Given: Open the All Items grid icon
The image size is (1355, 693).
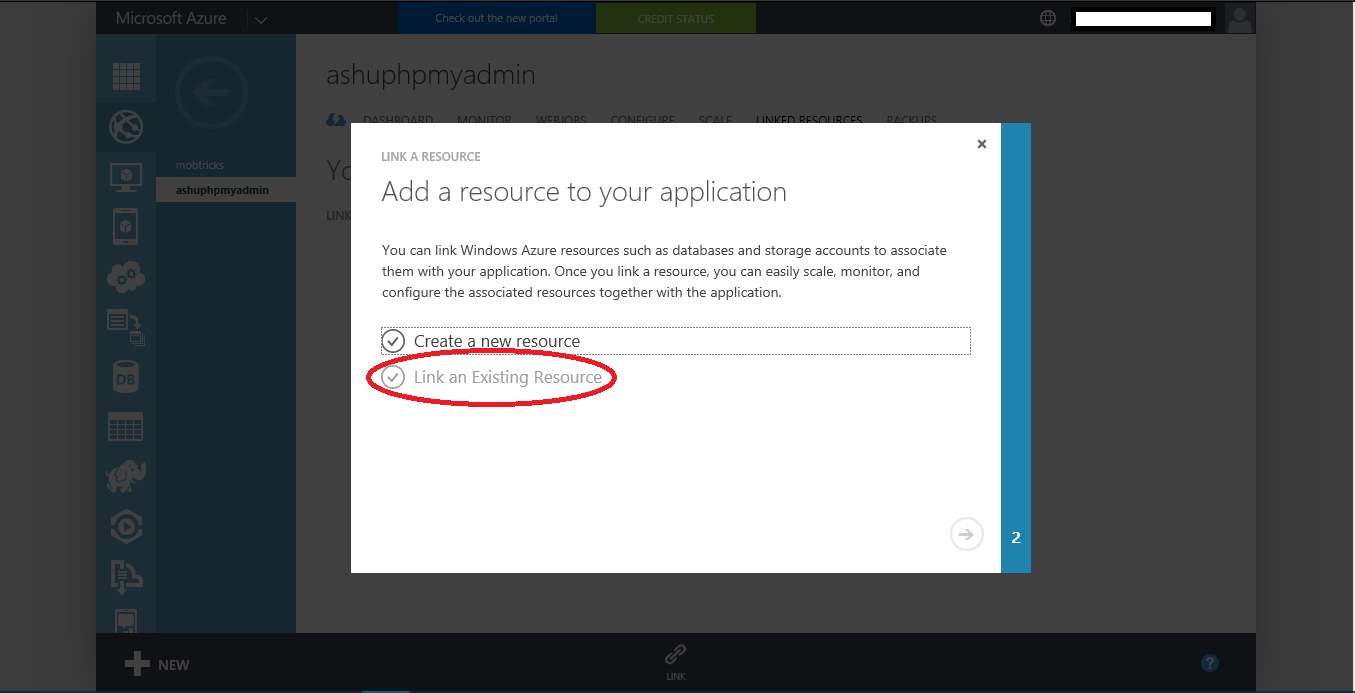Looking at the screenshot, I should (x=126, y=77).
